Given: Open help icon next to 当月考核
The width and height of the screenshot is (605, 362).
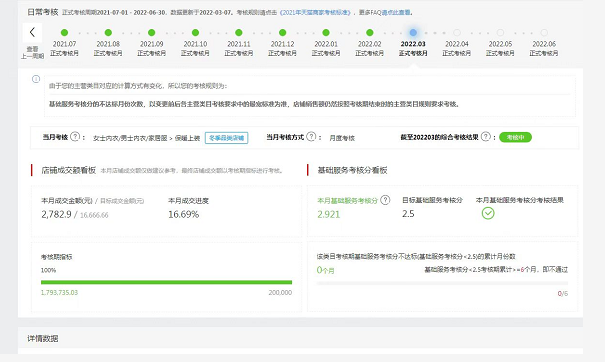Looking at the screenshot, I should [x=76, y=136].
